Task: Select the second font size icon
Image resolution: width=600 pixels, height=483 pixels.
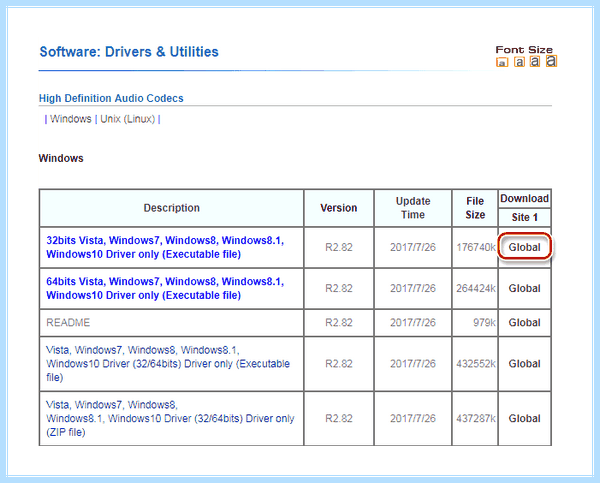Action: [519, 62]
